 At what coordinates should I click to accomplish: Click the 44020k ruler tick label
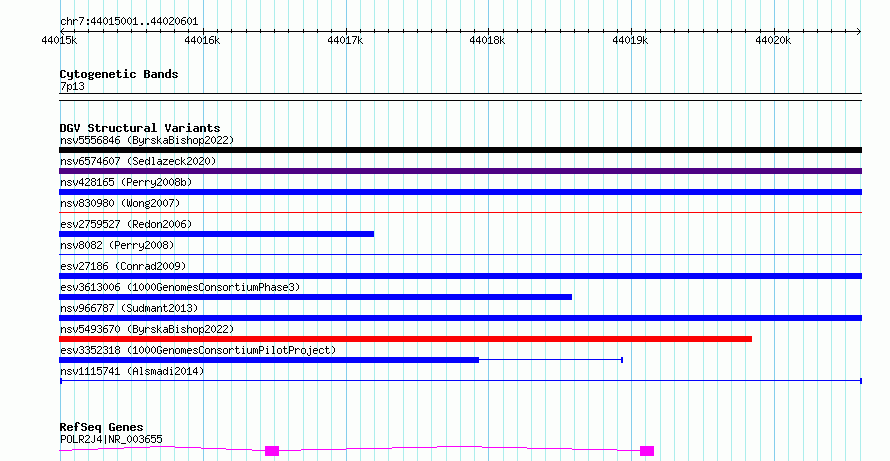pyautogui.click(x=773, y=40)
